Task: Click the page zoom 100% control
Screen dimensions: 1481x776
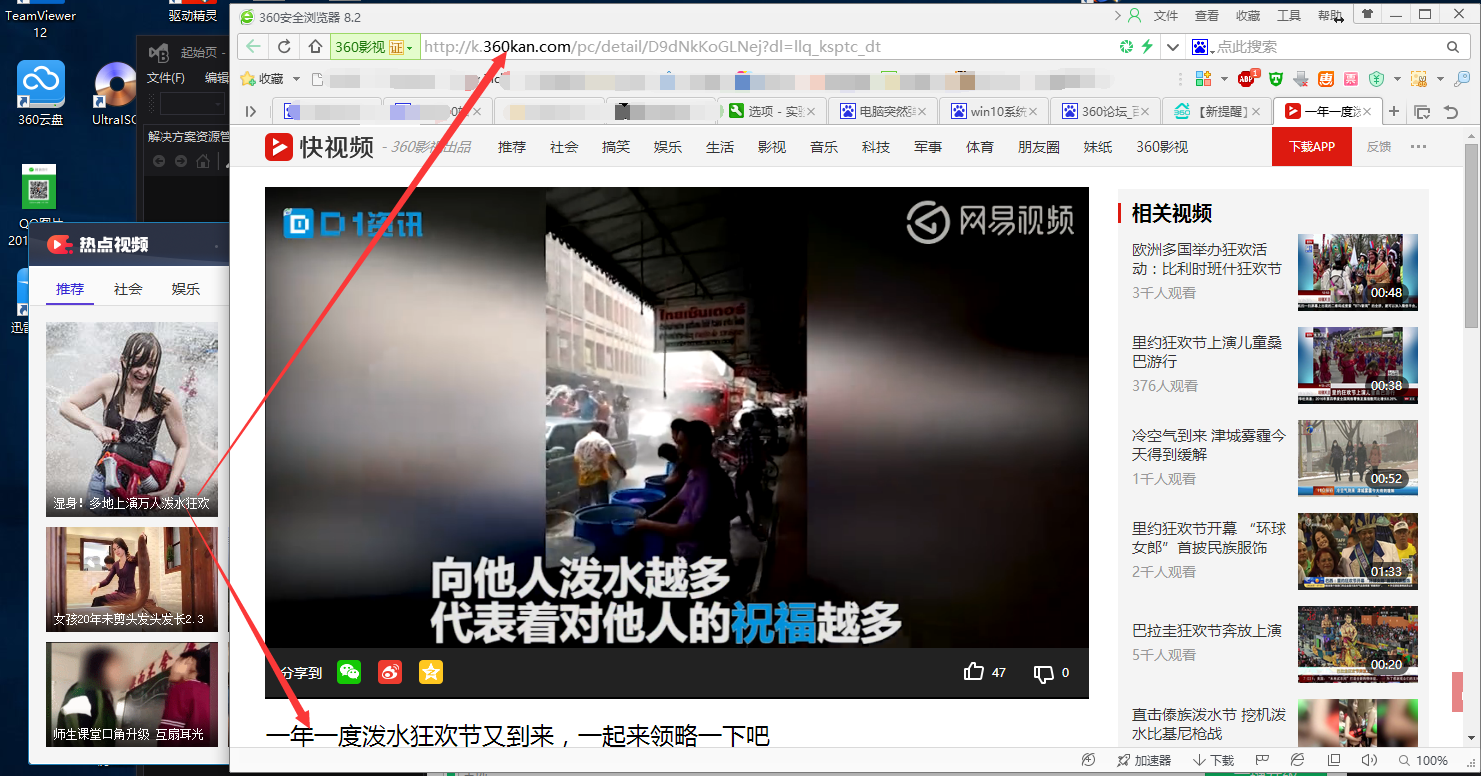Action: (1424, 760)
